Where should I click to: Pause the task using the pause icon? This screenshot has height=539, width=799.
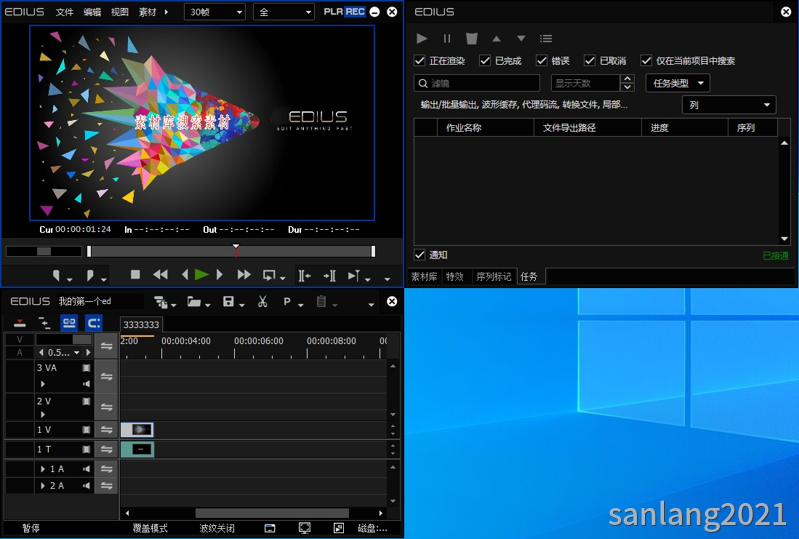pyautogui.click(x=447, y=38)
